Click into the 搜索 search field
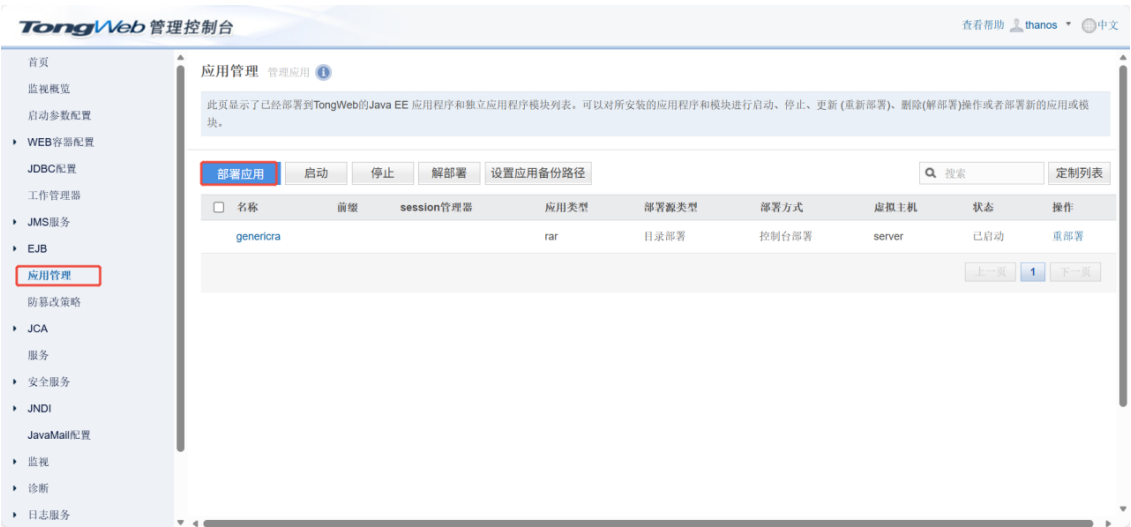 (986, 173)
